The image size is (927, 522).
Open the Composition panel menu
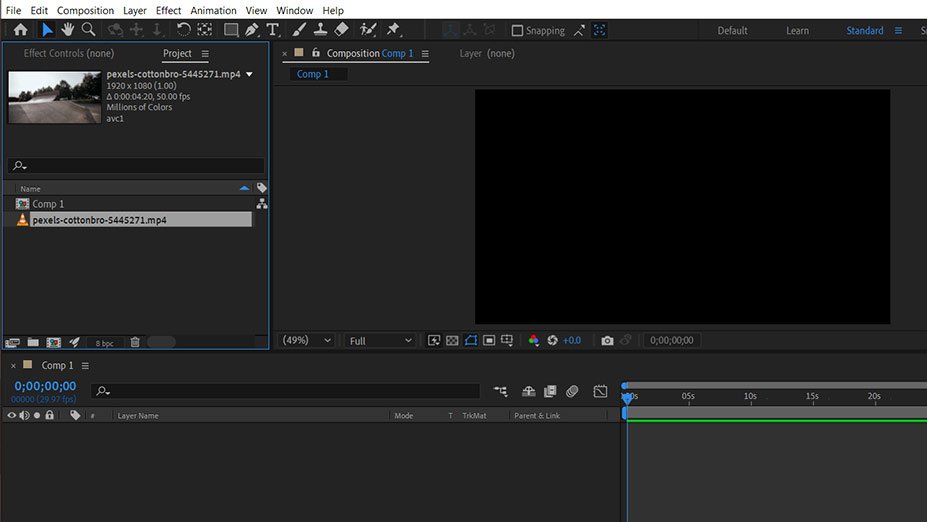[425, 54]
